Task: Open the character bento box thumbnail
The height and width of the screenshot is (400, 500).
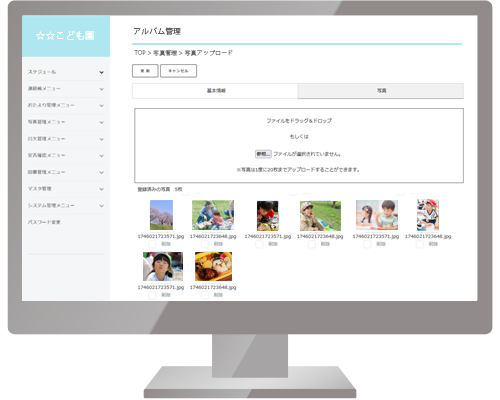Action: (213, 266)
